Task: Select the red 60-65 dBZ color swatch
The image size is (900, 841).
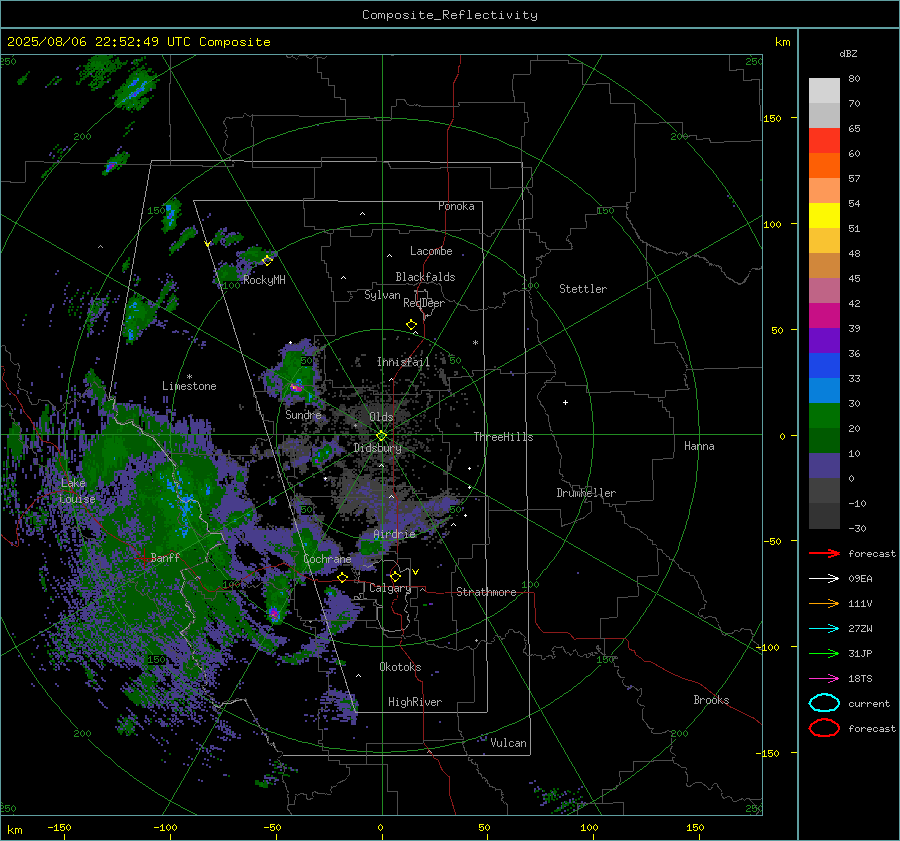Action: pyautogui.click(x=824, y=141)
